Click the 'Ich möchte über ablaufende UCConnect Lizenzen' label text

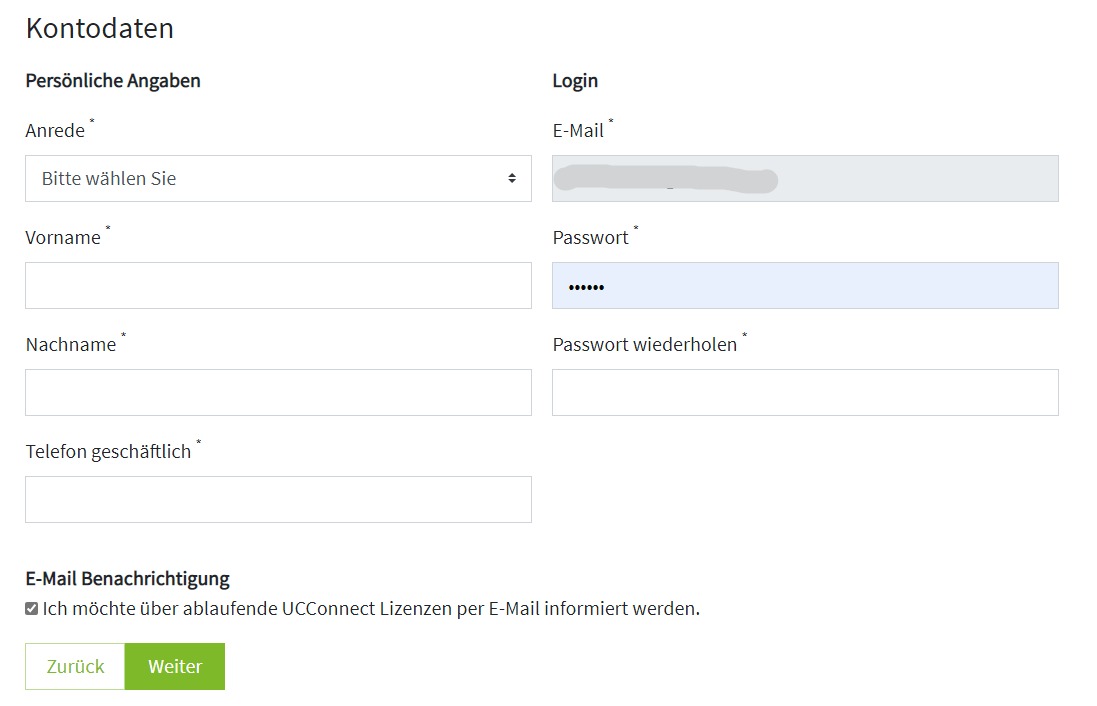[x=371, y=608]
